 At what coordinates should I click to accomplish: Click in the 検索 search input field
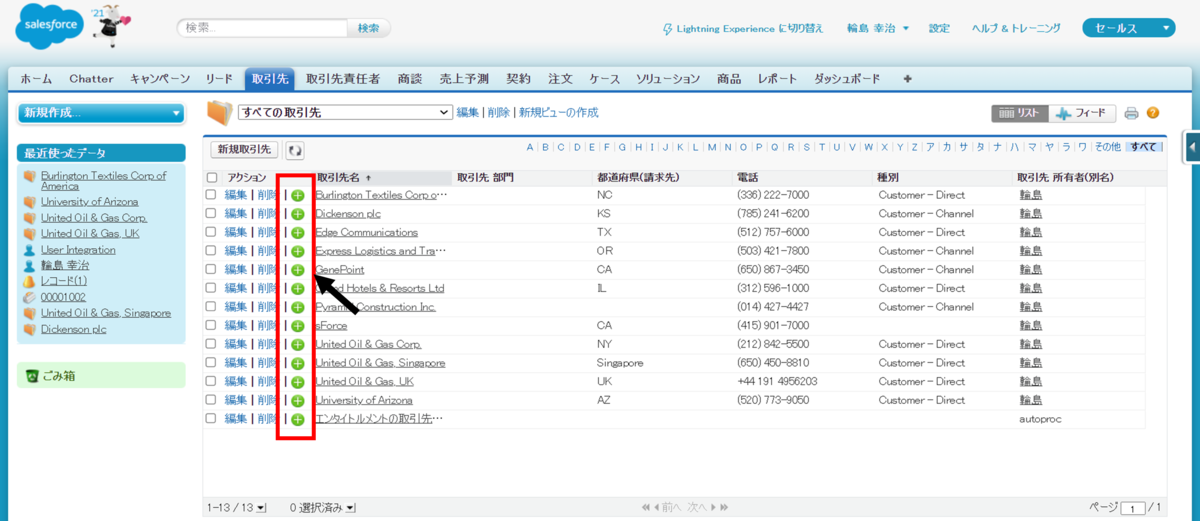click(x=264, y=28)
